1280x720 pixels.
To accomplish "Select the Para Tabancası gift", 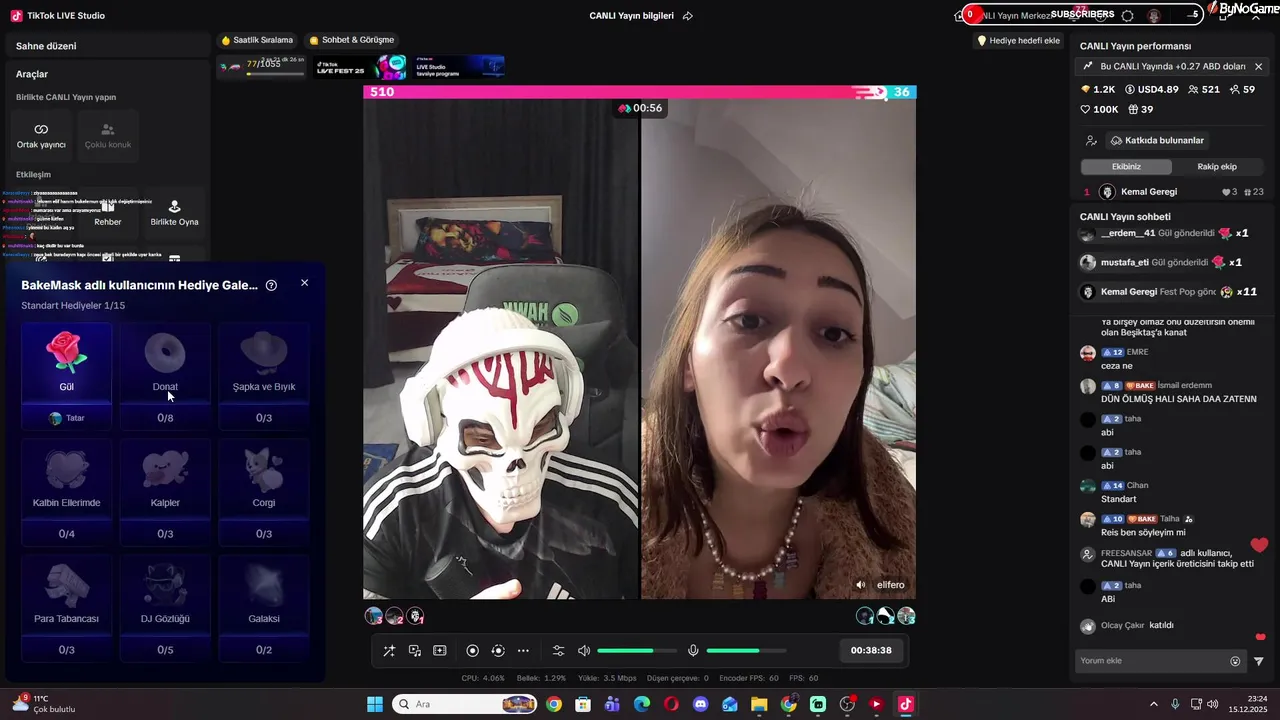I will pos(67,594).
